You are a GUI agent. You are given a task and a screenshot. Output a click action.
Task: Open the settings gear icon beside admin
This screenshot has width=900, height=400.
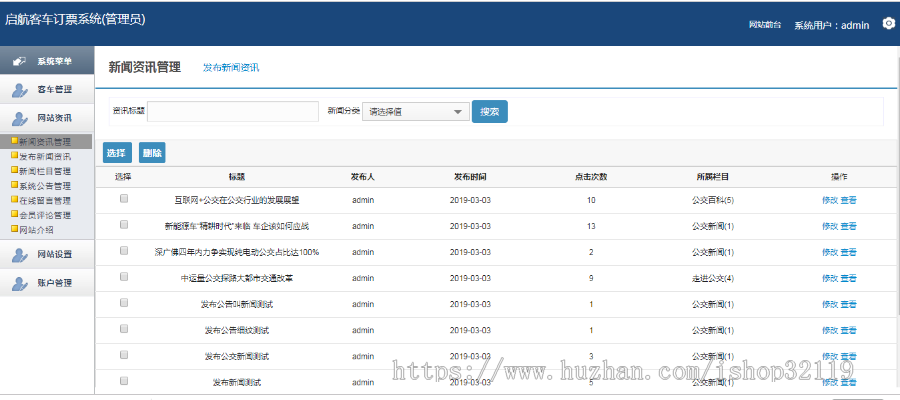(889, 24)
